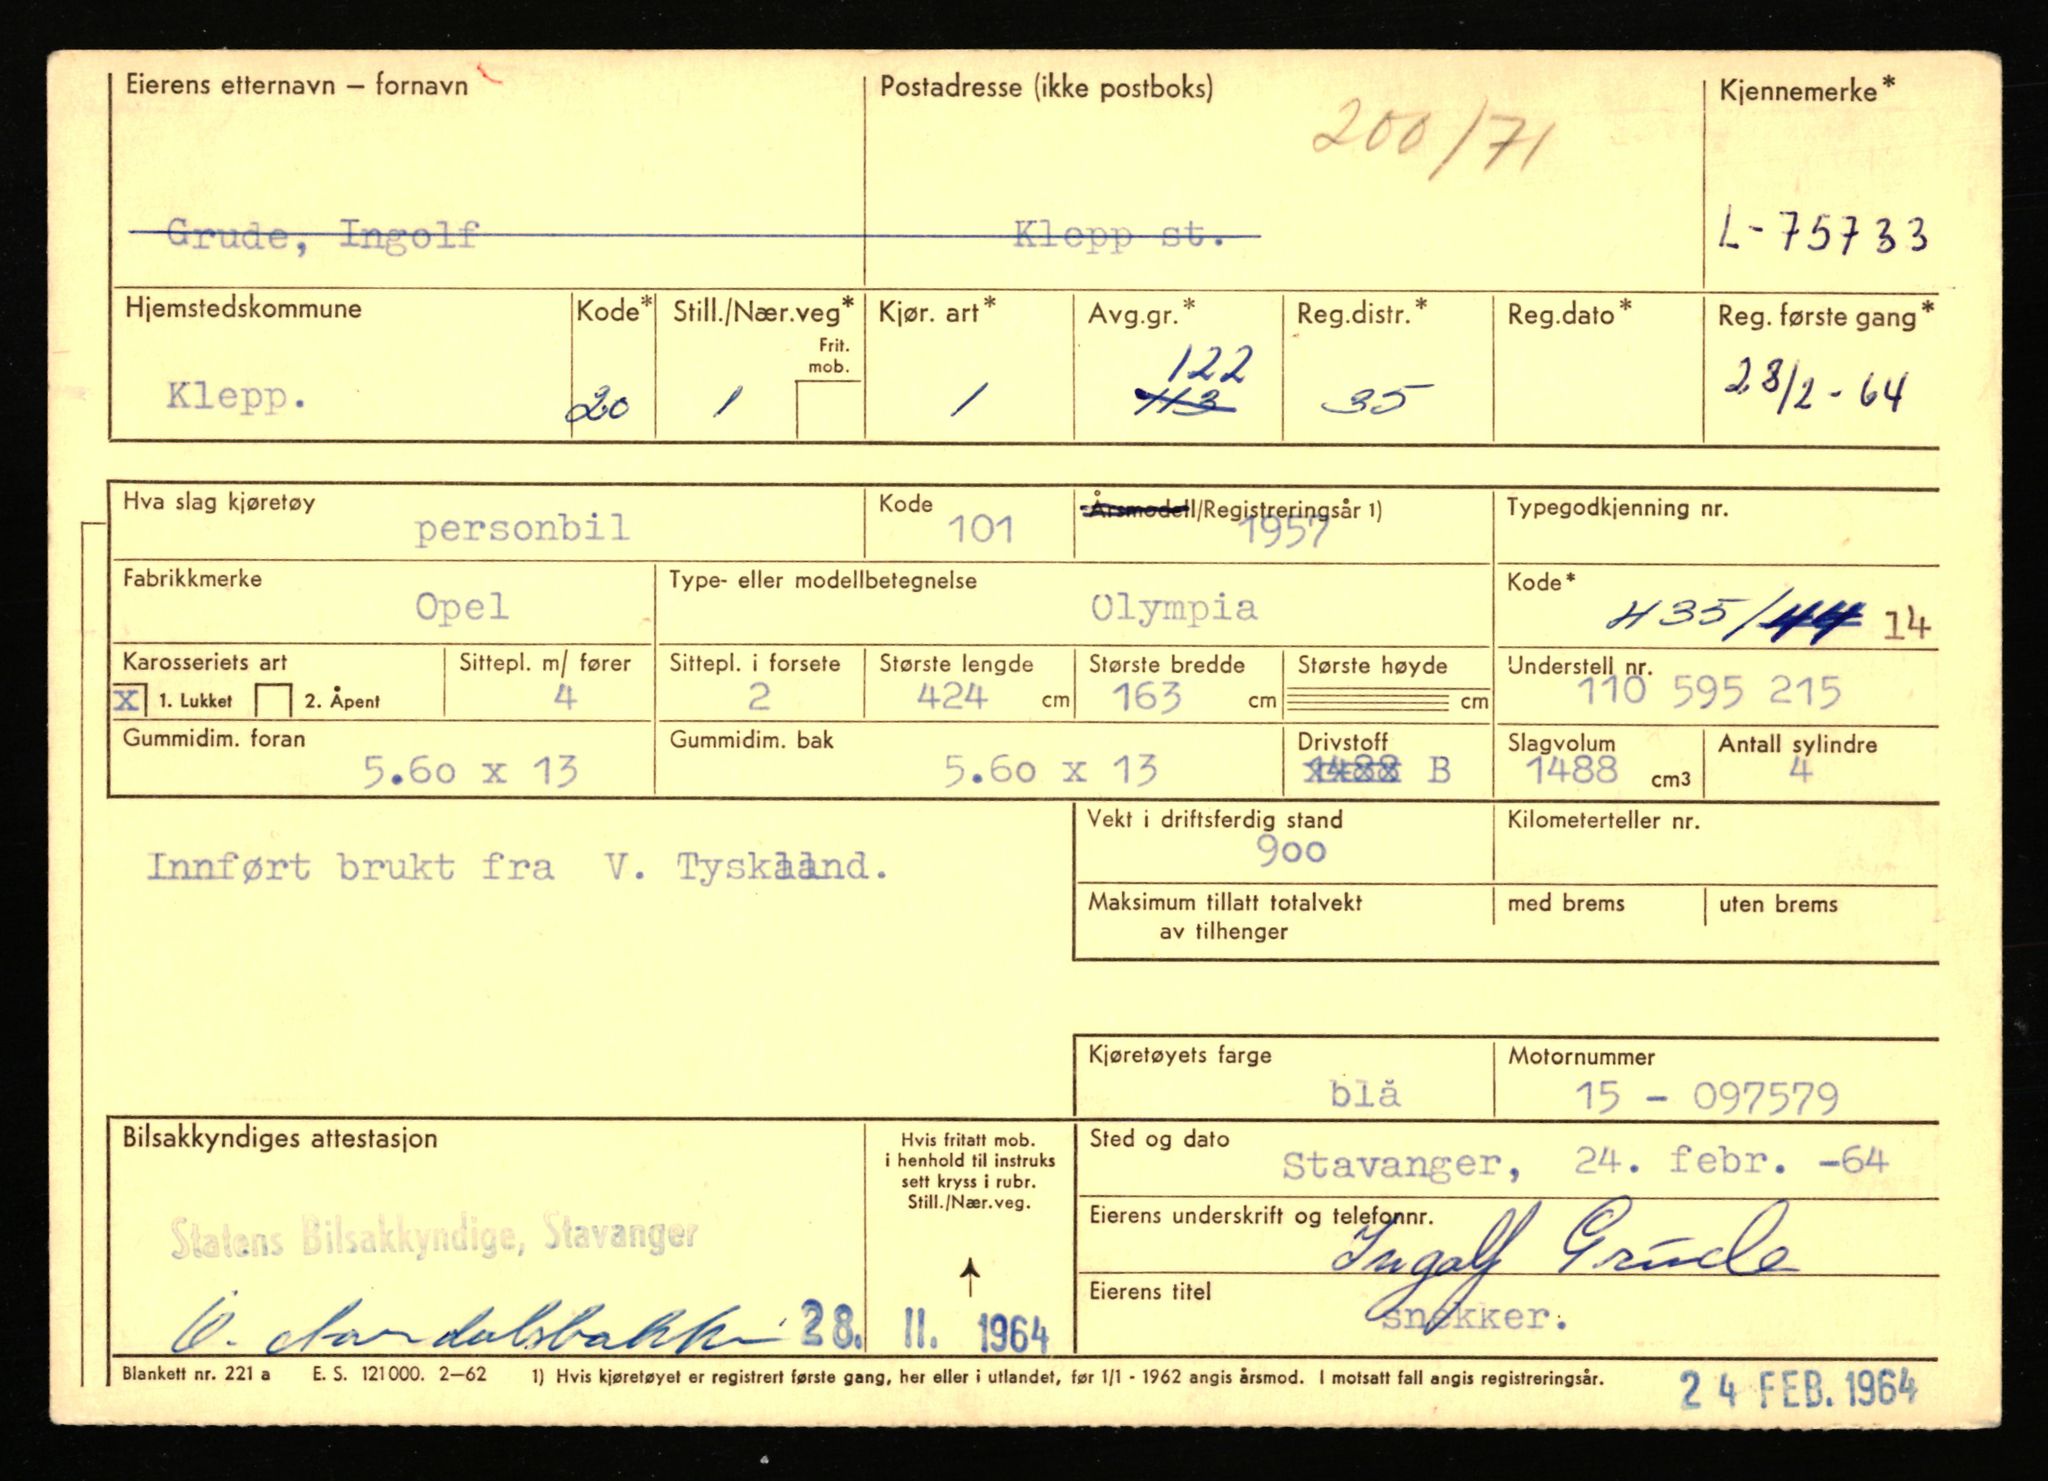This screenshot has height=1481, width=2048.
Task: Click the registration year '1957'
Action: pos(1286,533)
